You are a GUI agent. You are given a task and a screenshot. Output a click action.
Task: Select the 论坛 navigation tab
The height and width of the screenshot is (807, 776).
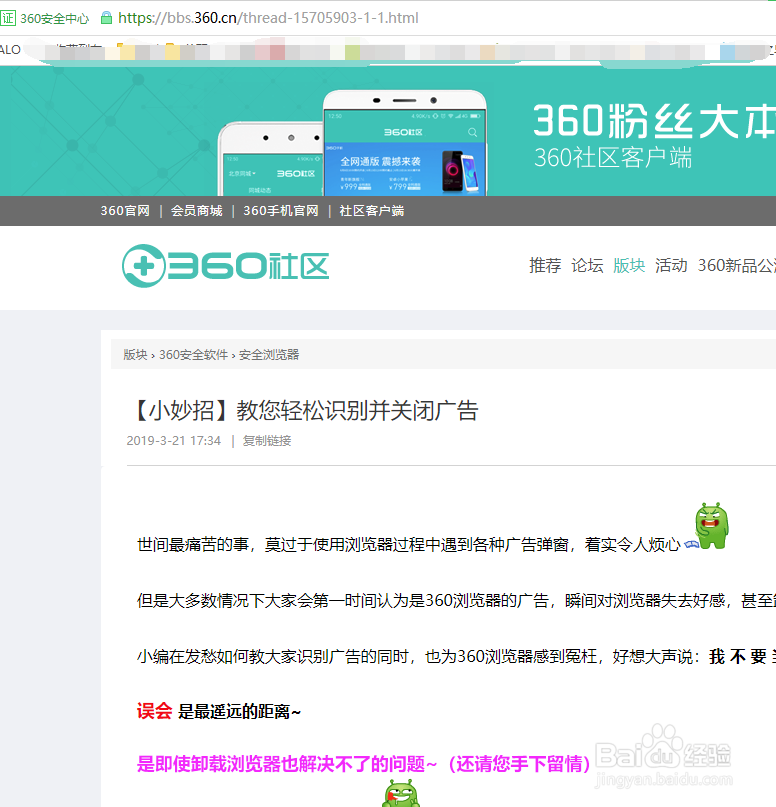(x=587, y=265)
